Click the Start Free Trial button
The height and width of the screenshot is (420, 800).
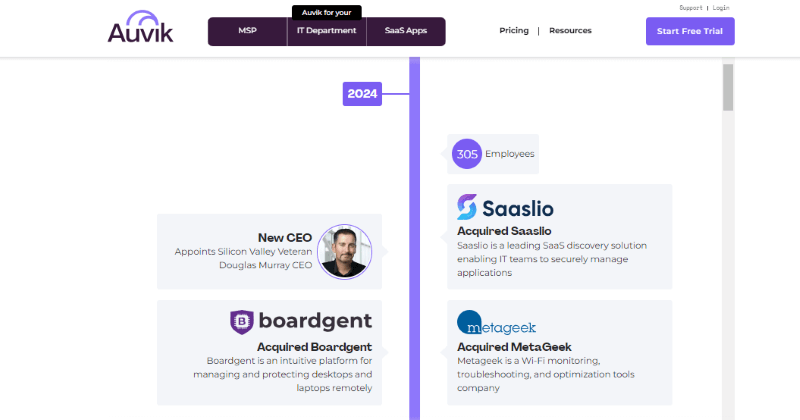690,31
